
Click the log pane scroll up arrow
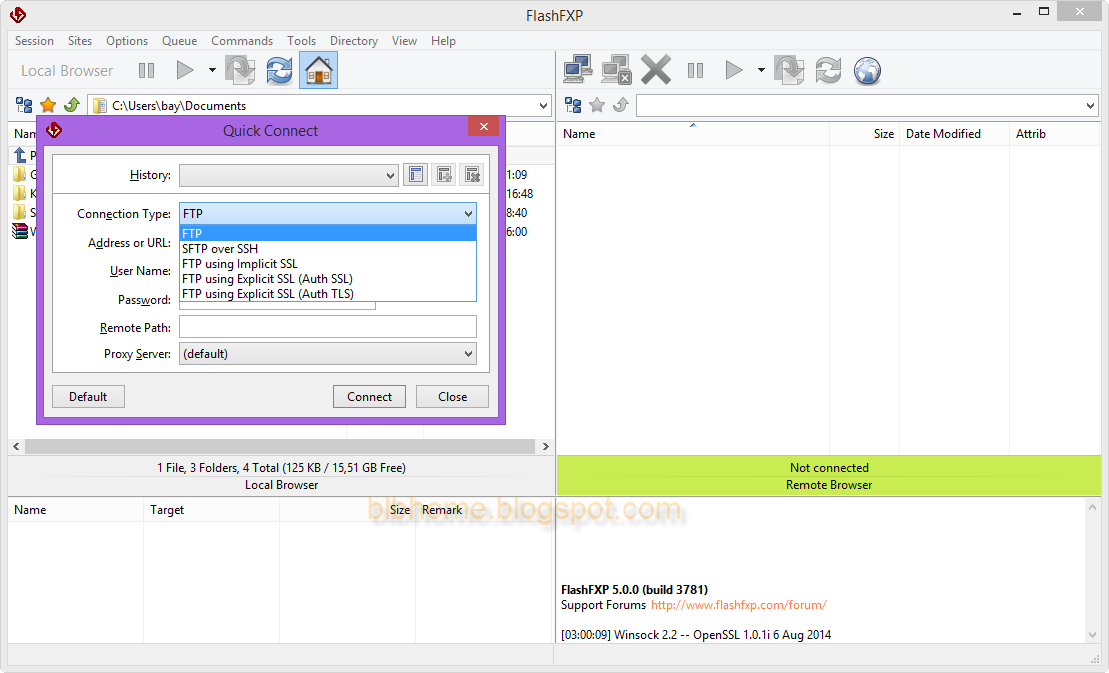(1093, 507)
